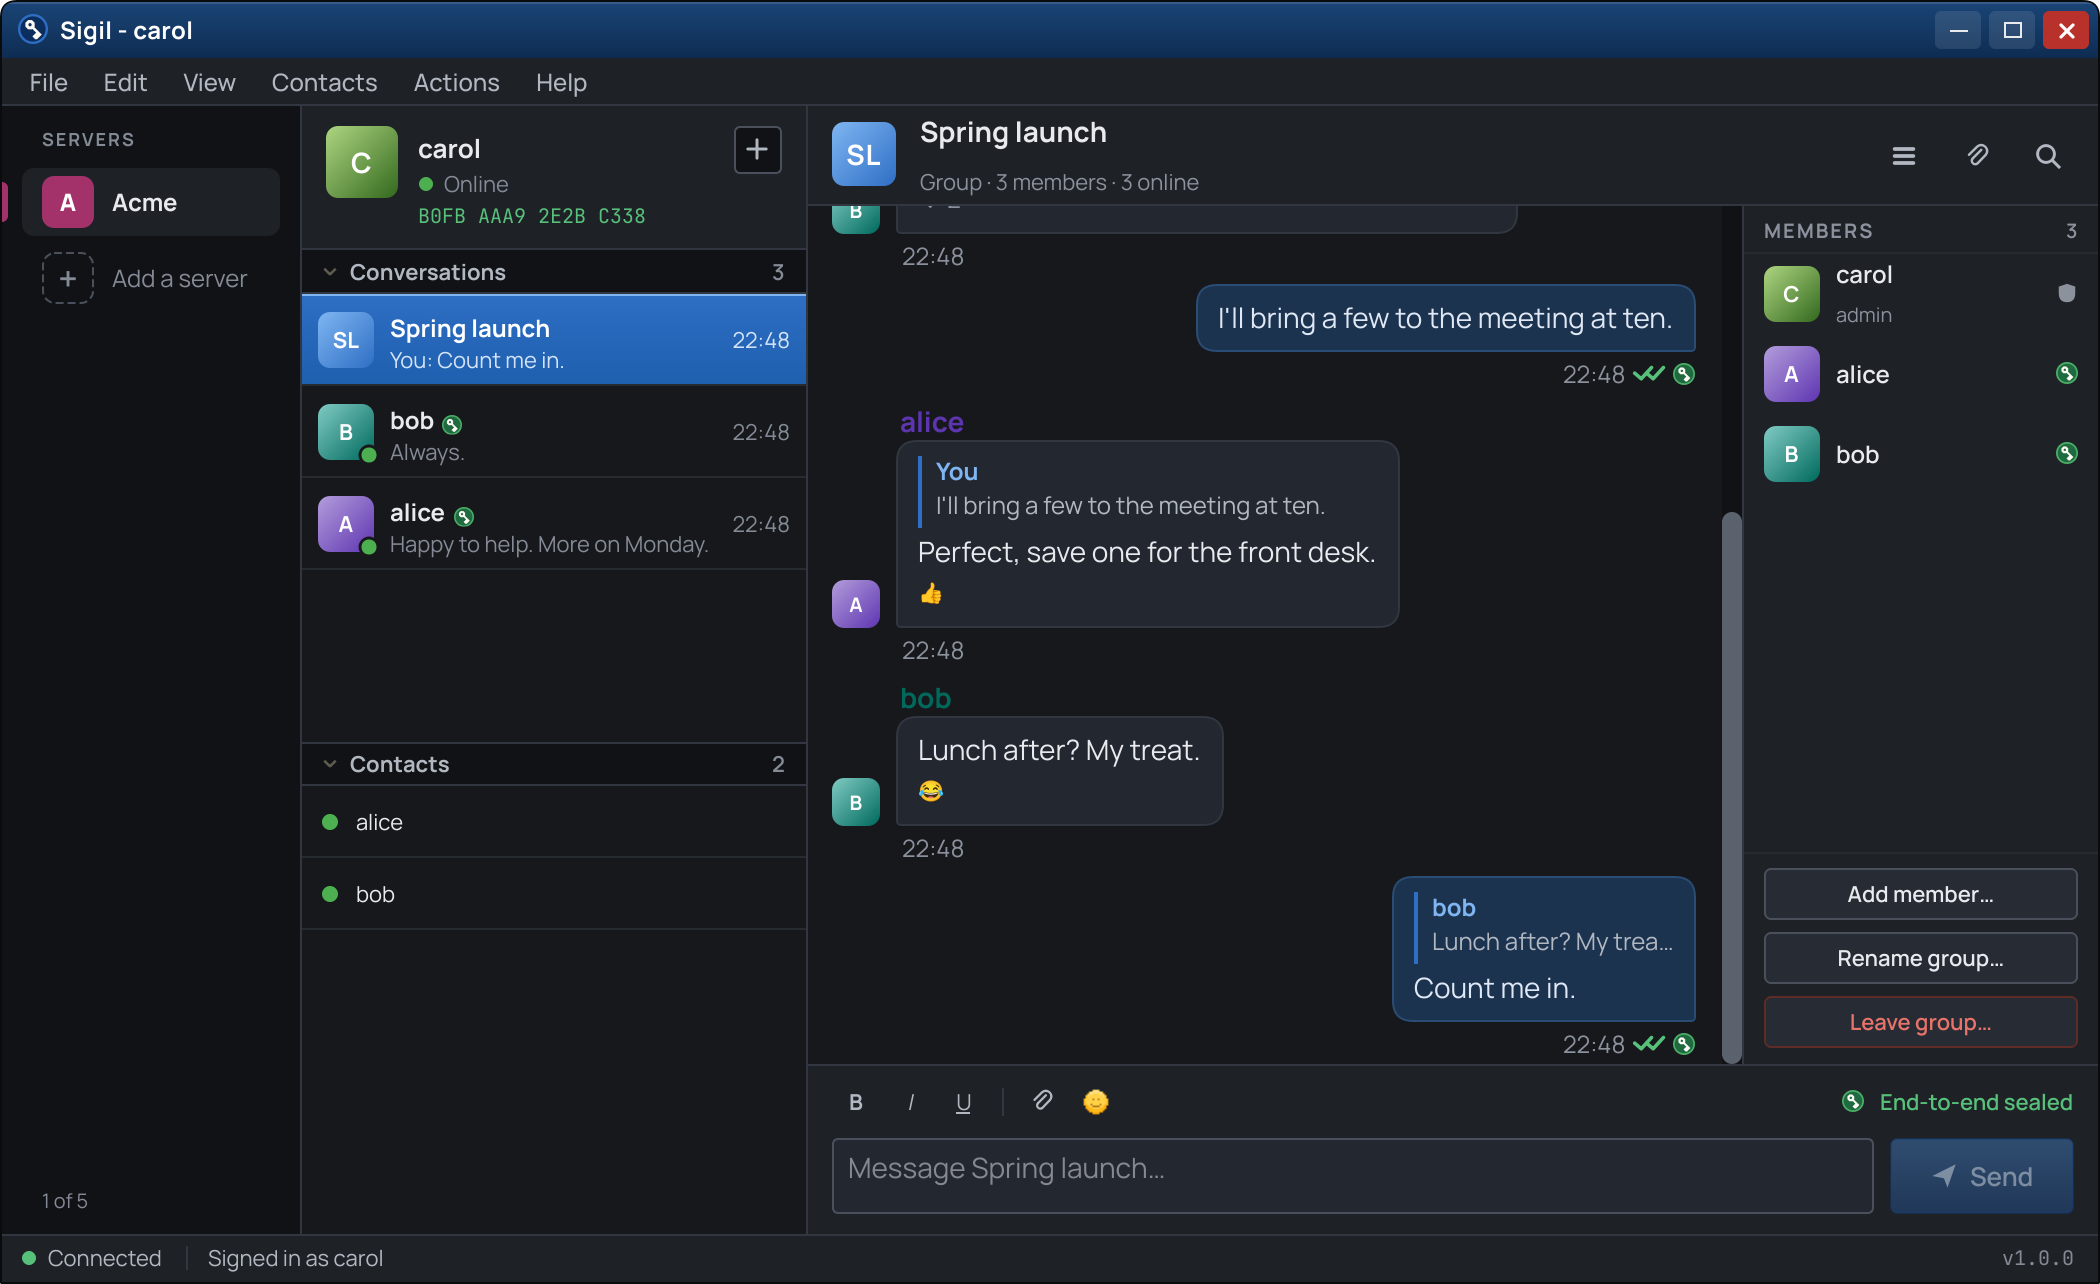Click the new conversation plus icon

coord(757,150)
